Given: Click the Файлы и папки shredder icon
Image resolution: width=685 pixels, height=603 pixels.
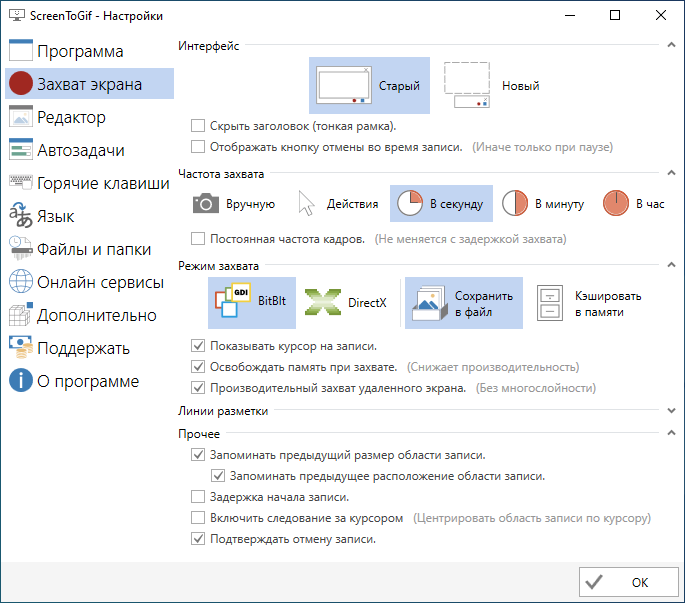Looking at the screenshot, I should point(21,248).
